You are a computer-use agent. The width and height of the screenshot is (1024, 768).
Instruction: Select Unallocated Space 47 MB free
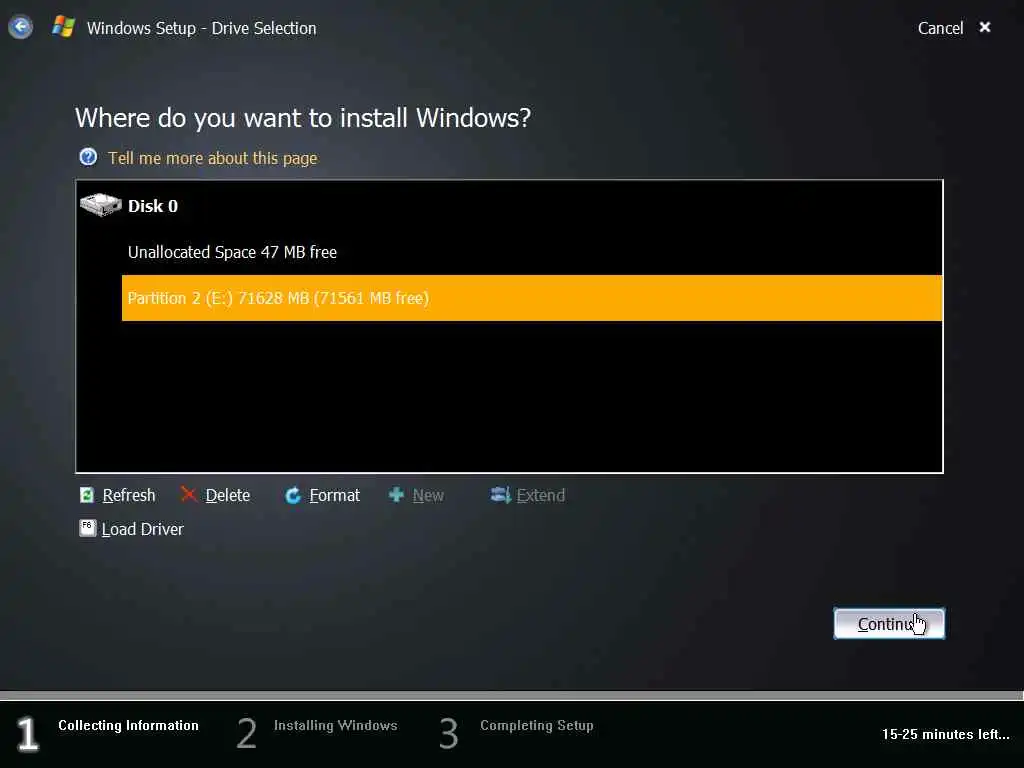(x=232, y=252)
